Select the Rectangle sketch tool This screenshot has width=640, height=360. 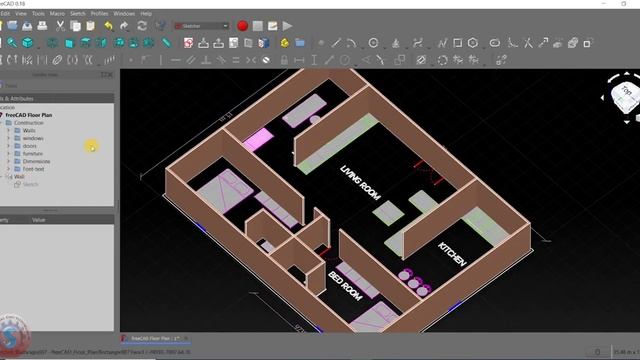[x=458, y=42]
